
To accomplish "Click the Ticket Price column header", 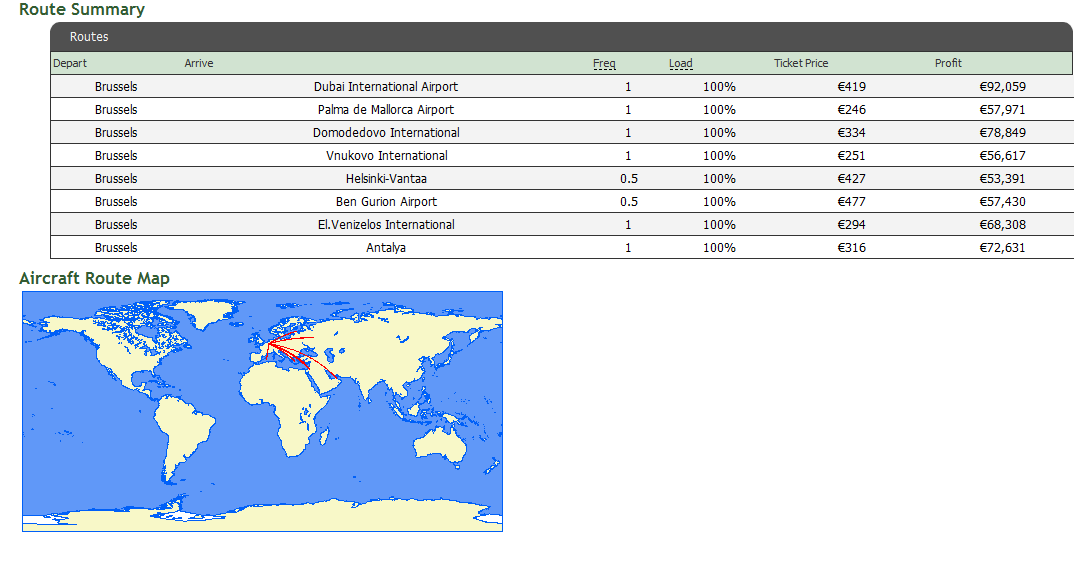I will (801, 63).
